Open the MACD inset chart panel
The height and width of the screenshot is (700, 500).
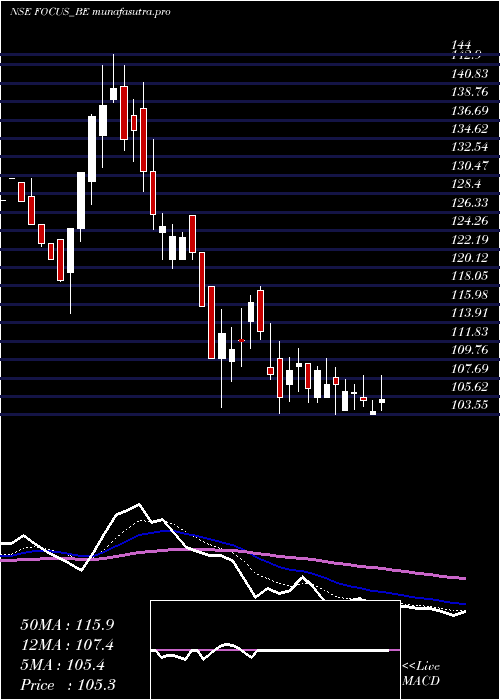pos(275,650)
